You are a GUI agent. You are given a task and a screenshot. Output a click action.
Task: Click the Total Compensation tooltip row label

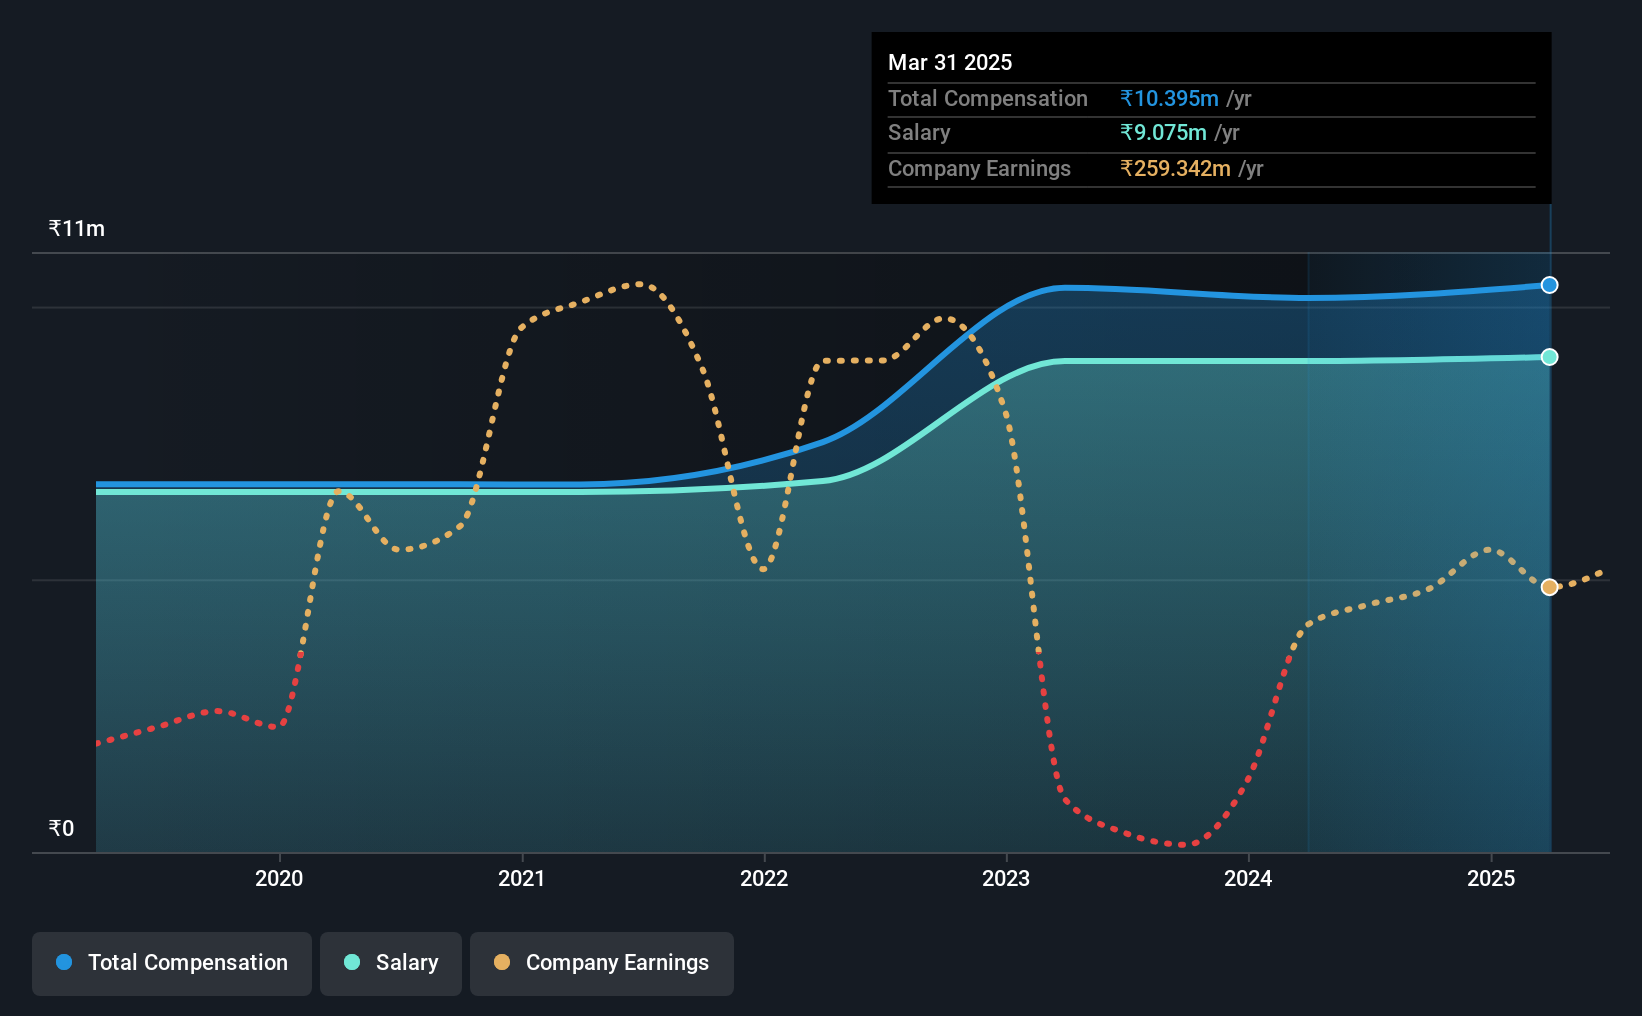[988, 98]
